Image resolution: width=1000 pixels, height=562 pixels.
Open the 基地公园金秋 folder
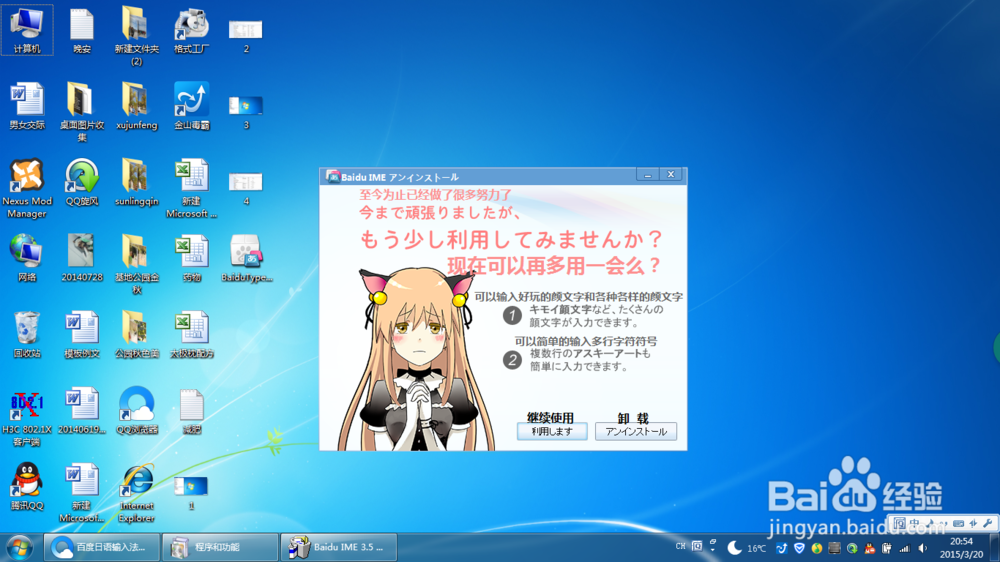(x=136, y=264)
